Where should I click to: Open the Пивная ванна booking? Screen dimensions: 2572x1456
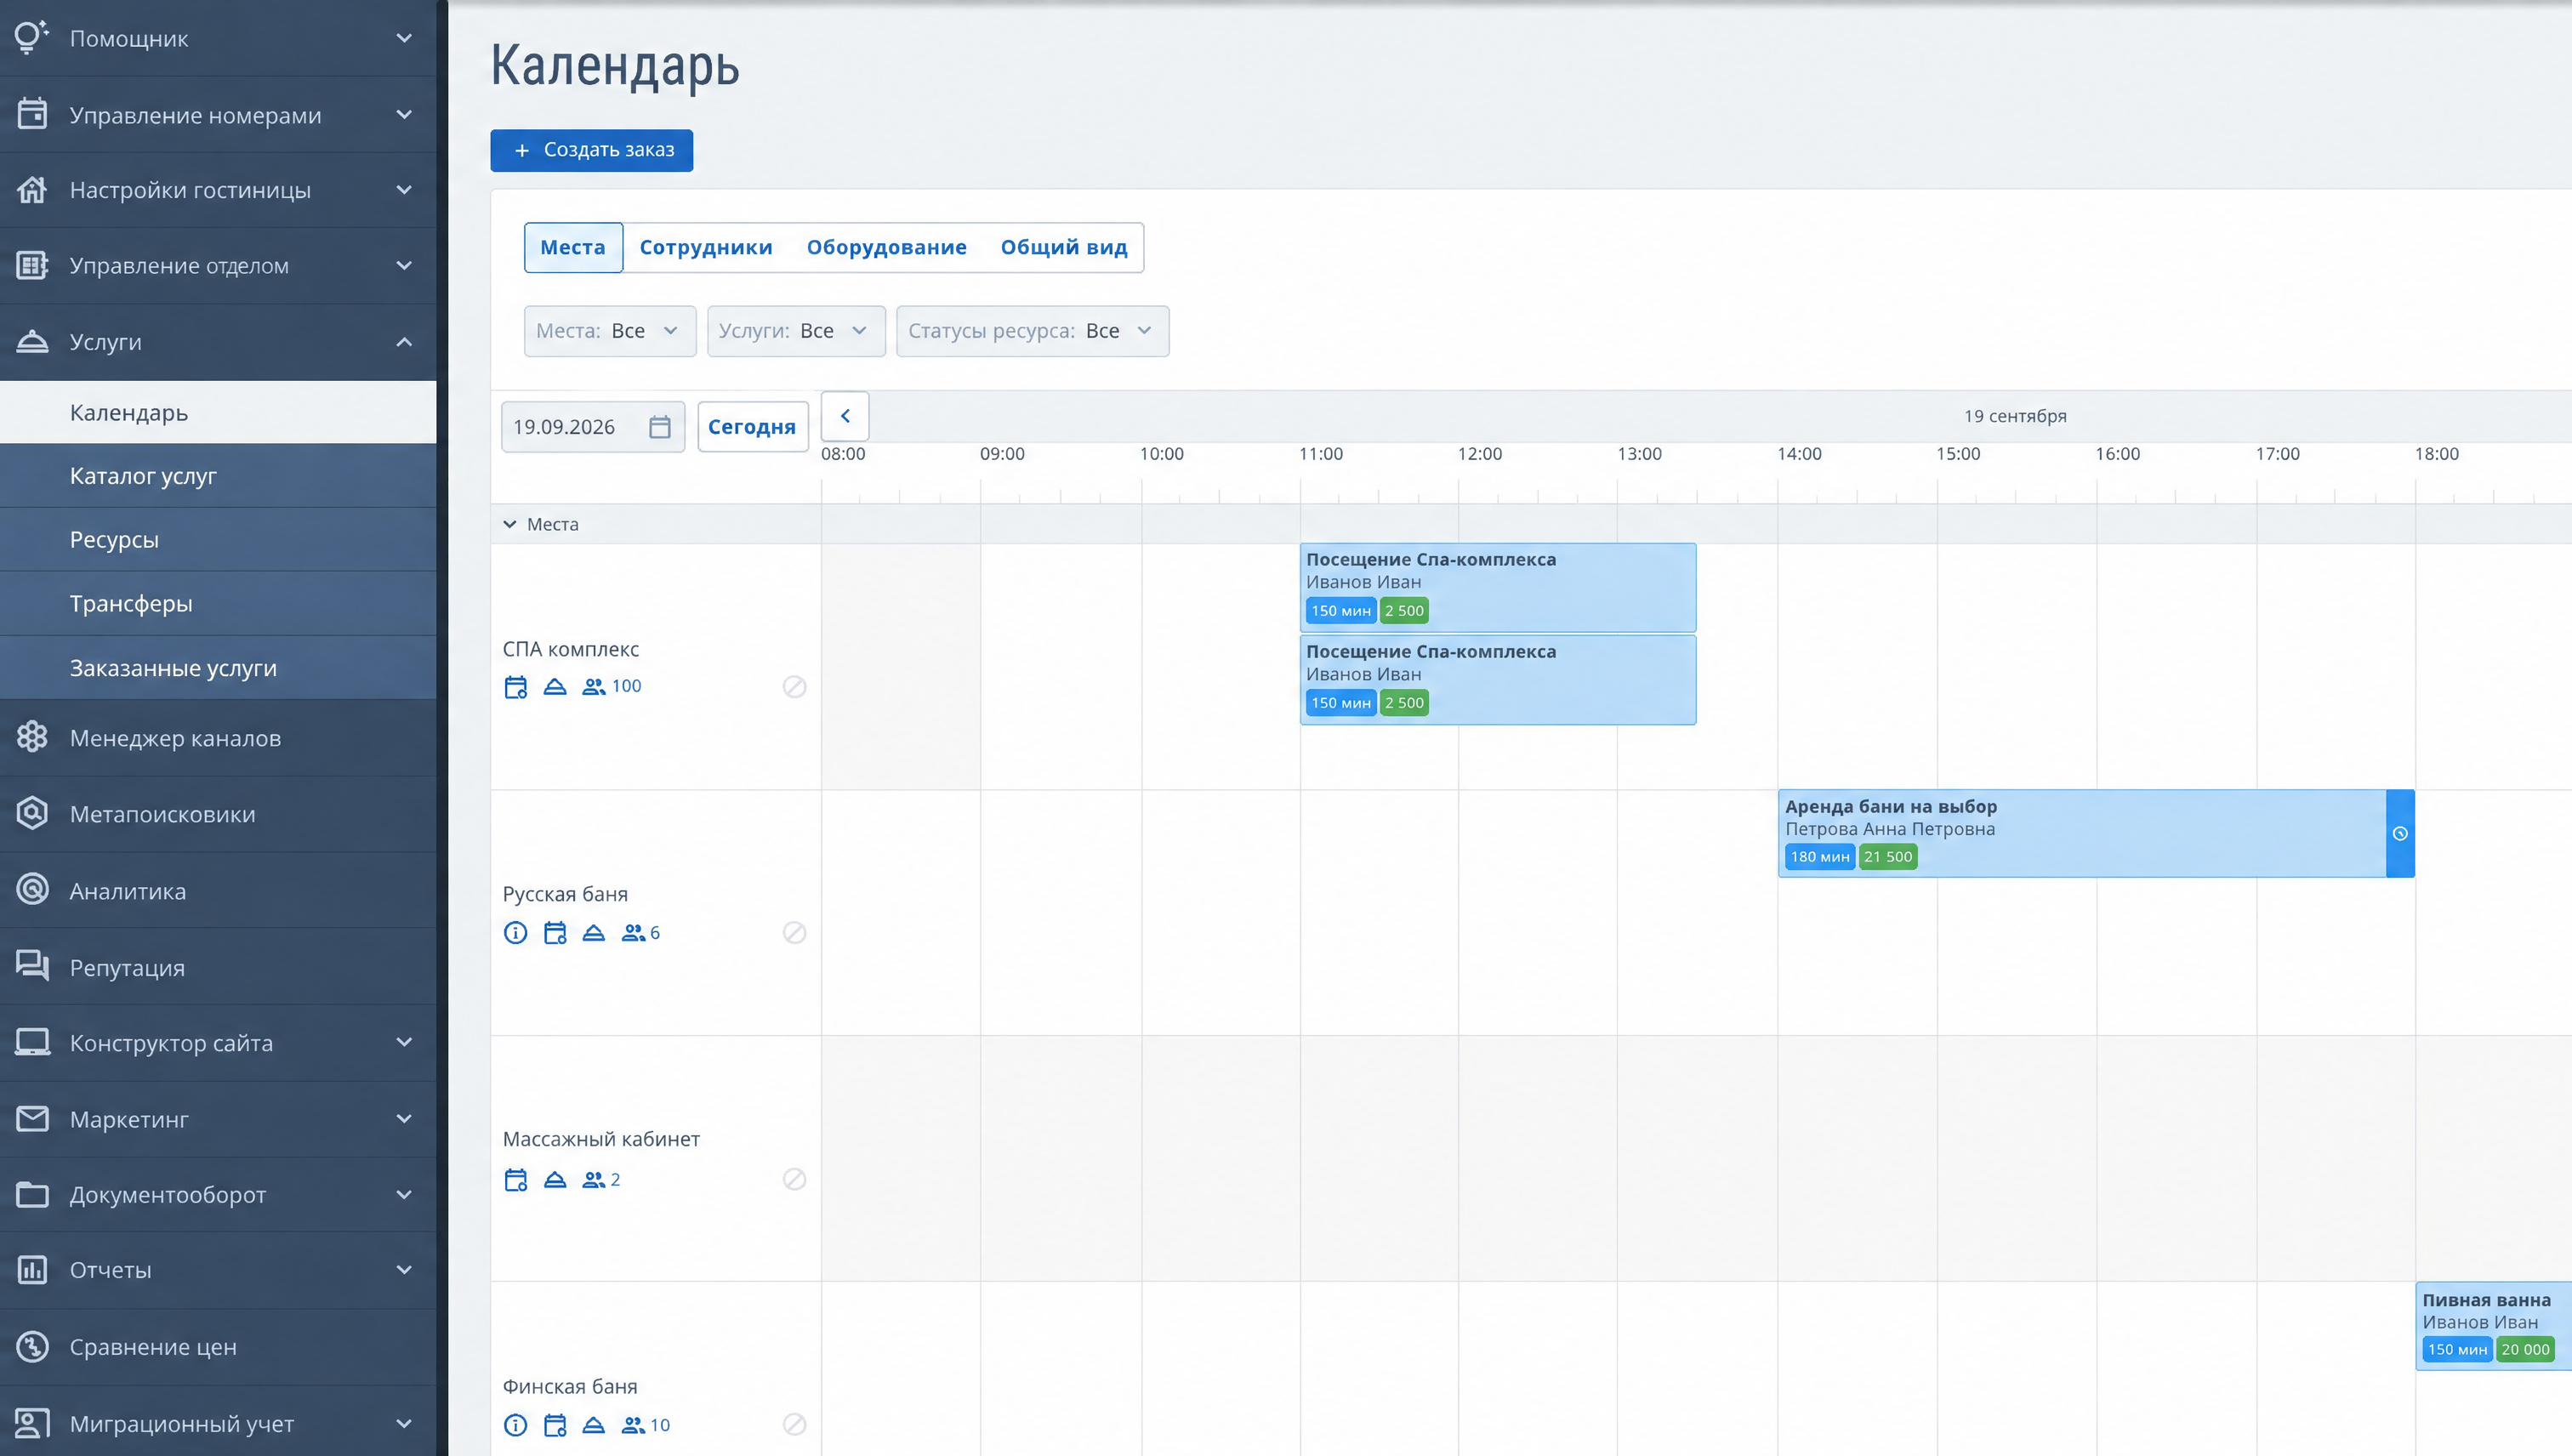point(2494,1325)
